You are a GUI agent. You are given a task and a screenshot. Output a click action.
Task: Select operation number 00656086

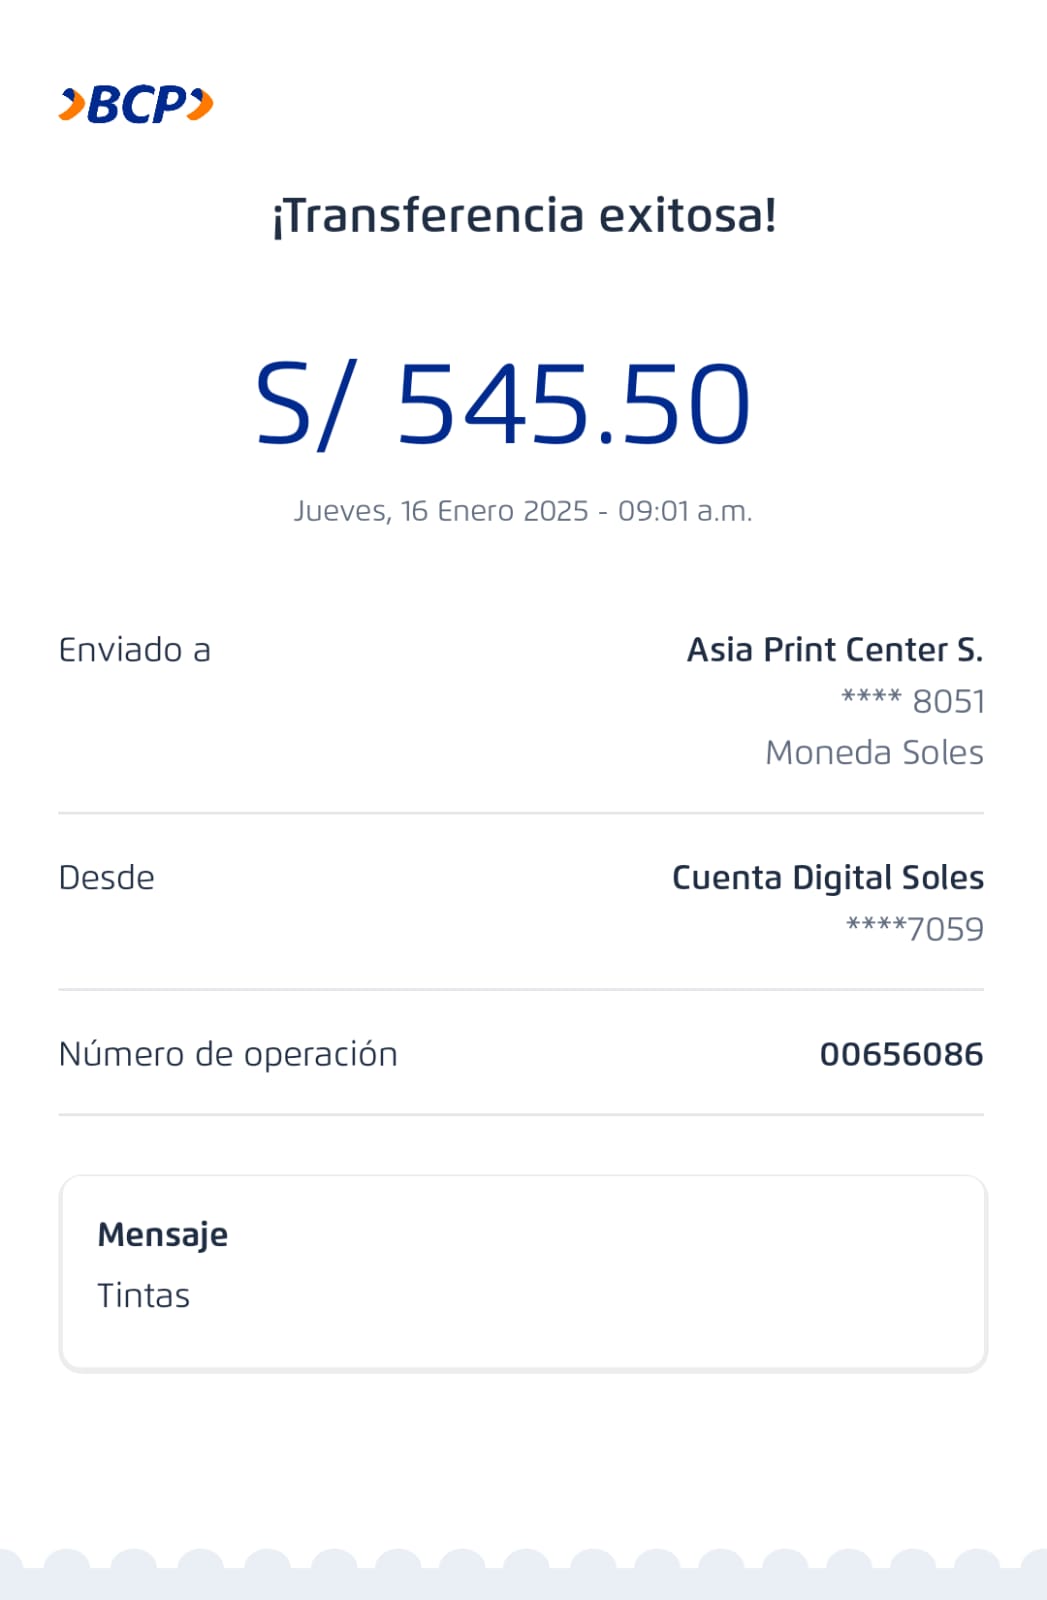click(901, 1054)
